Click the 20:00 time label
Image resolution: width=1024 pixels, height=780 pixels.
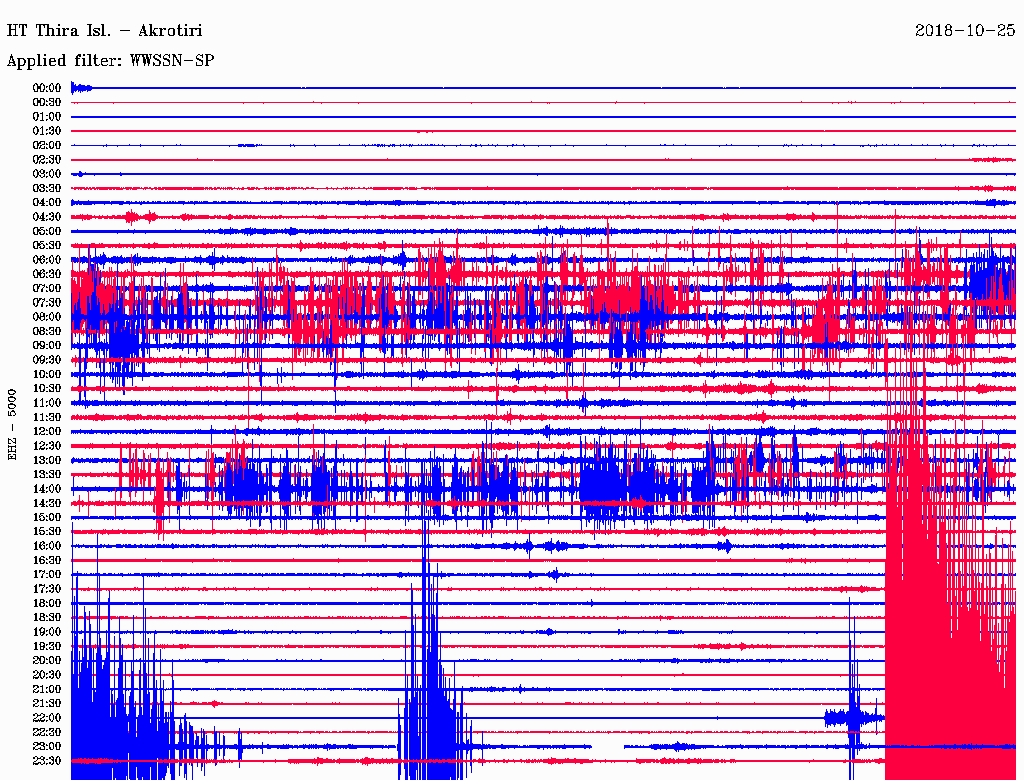pyautogui.click(x=47, y=660)
